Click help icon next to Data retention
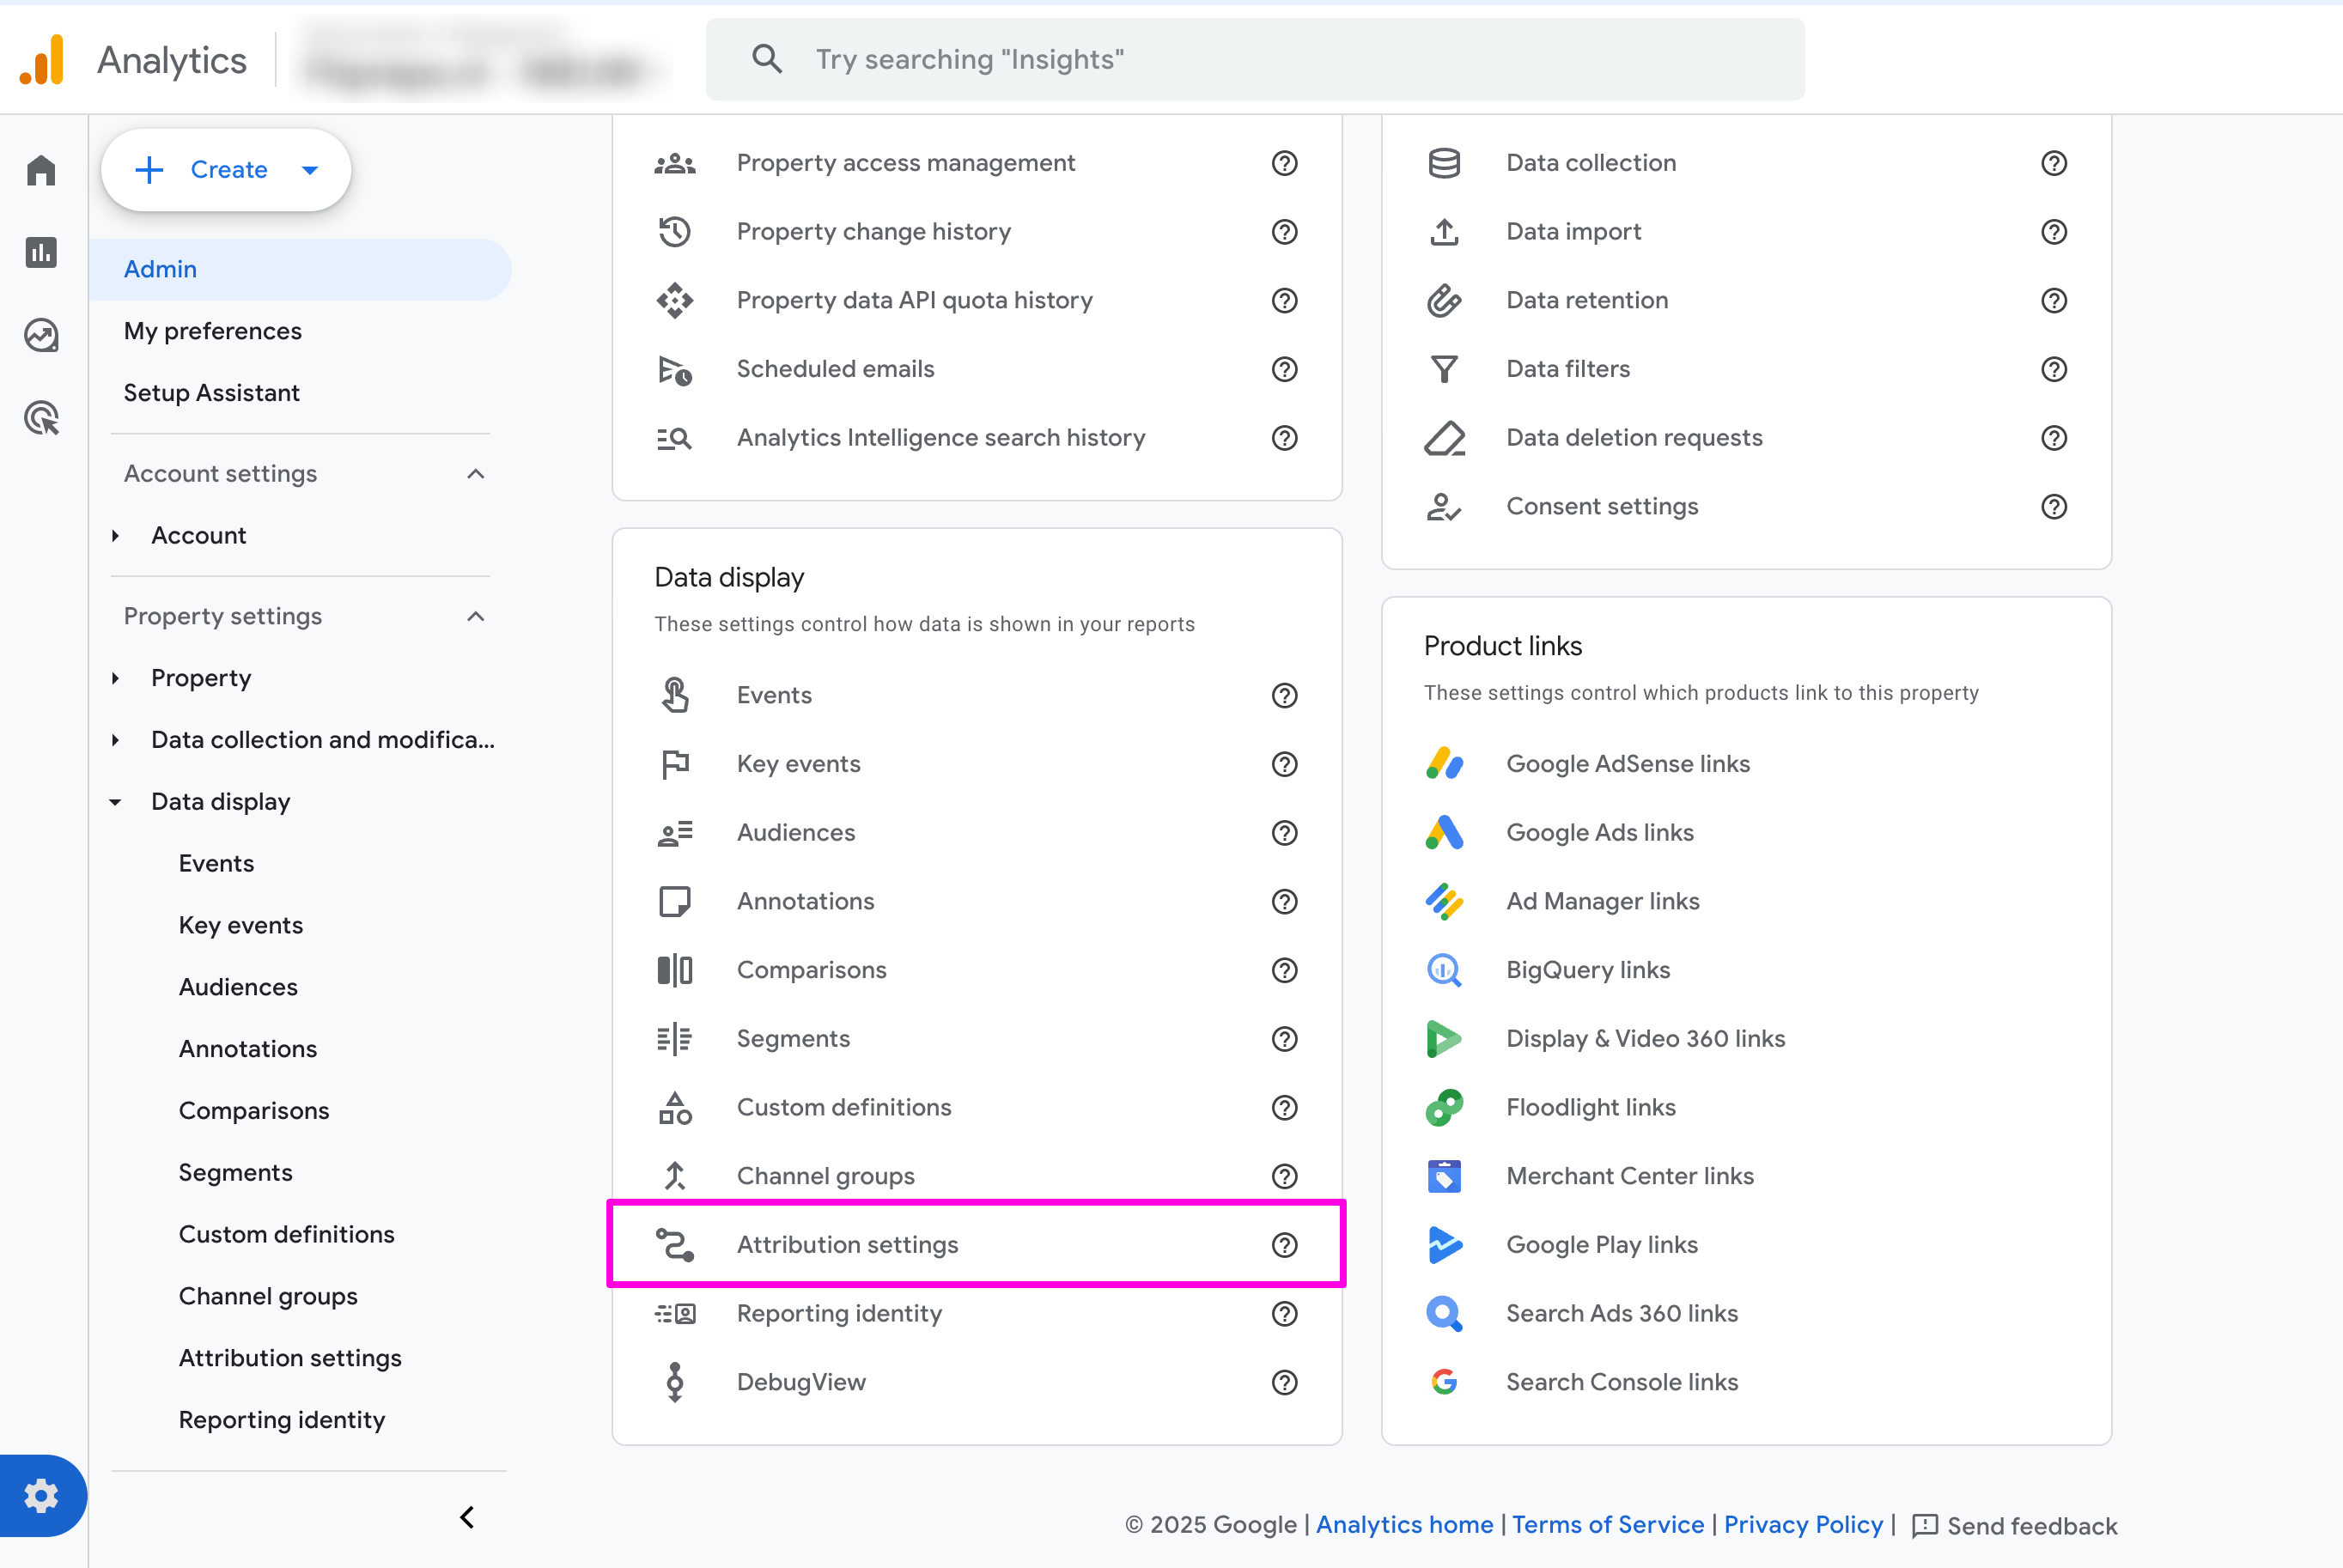 pyautogui.click(x=2054, y=300)
